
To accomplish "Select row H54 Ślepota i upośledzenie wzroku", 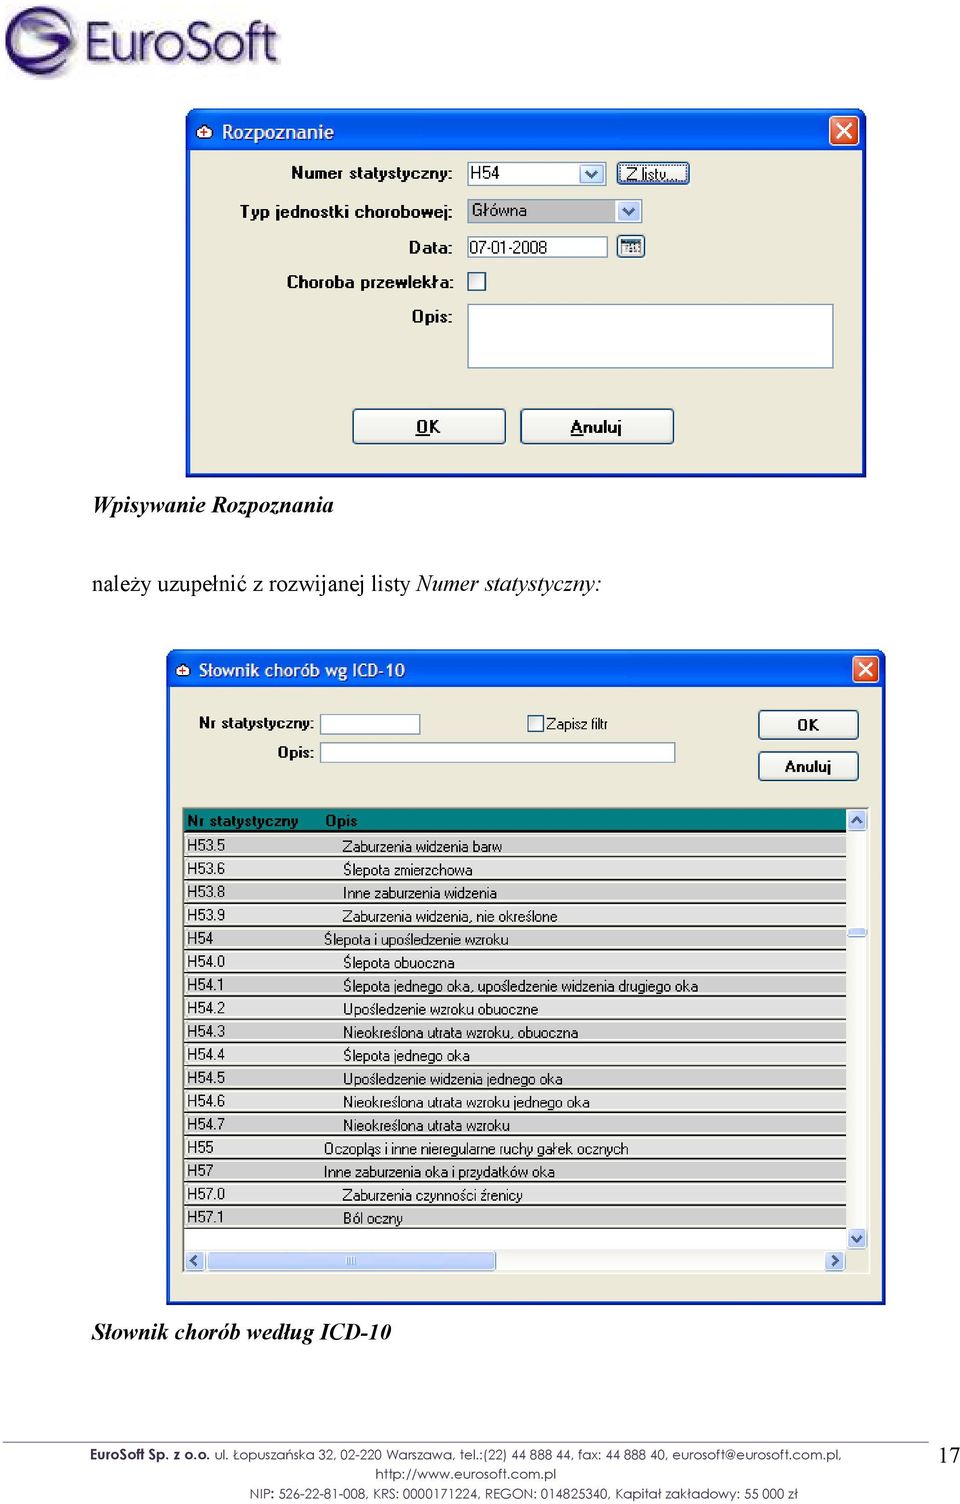I will 515,939.
